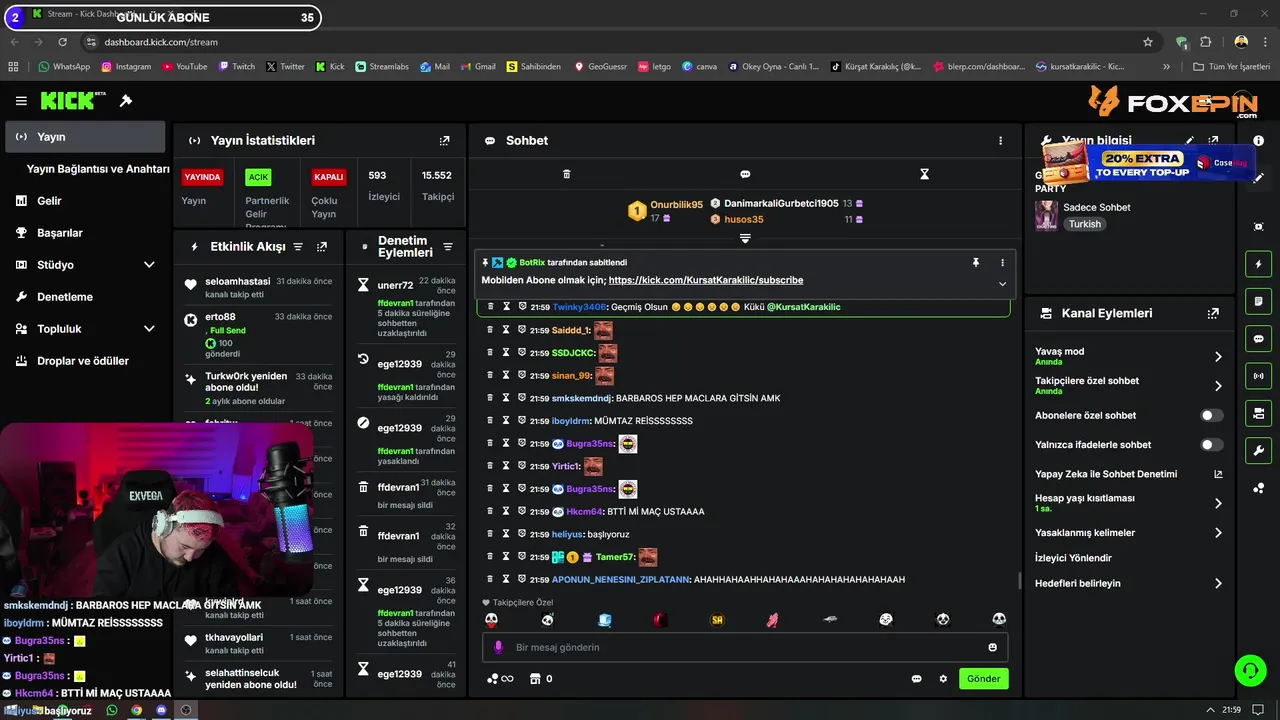
Task: Open Hesap yaşı kısıtlaması settings
Action: 1128,503
